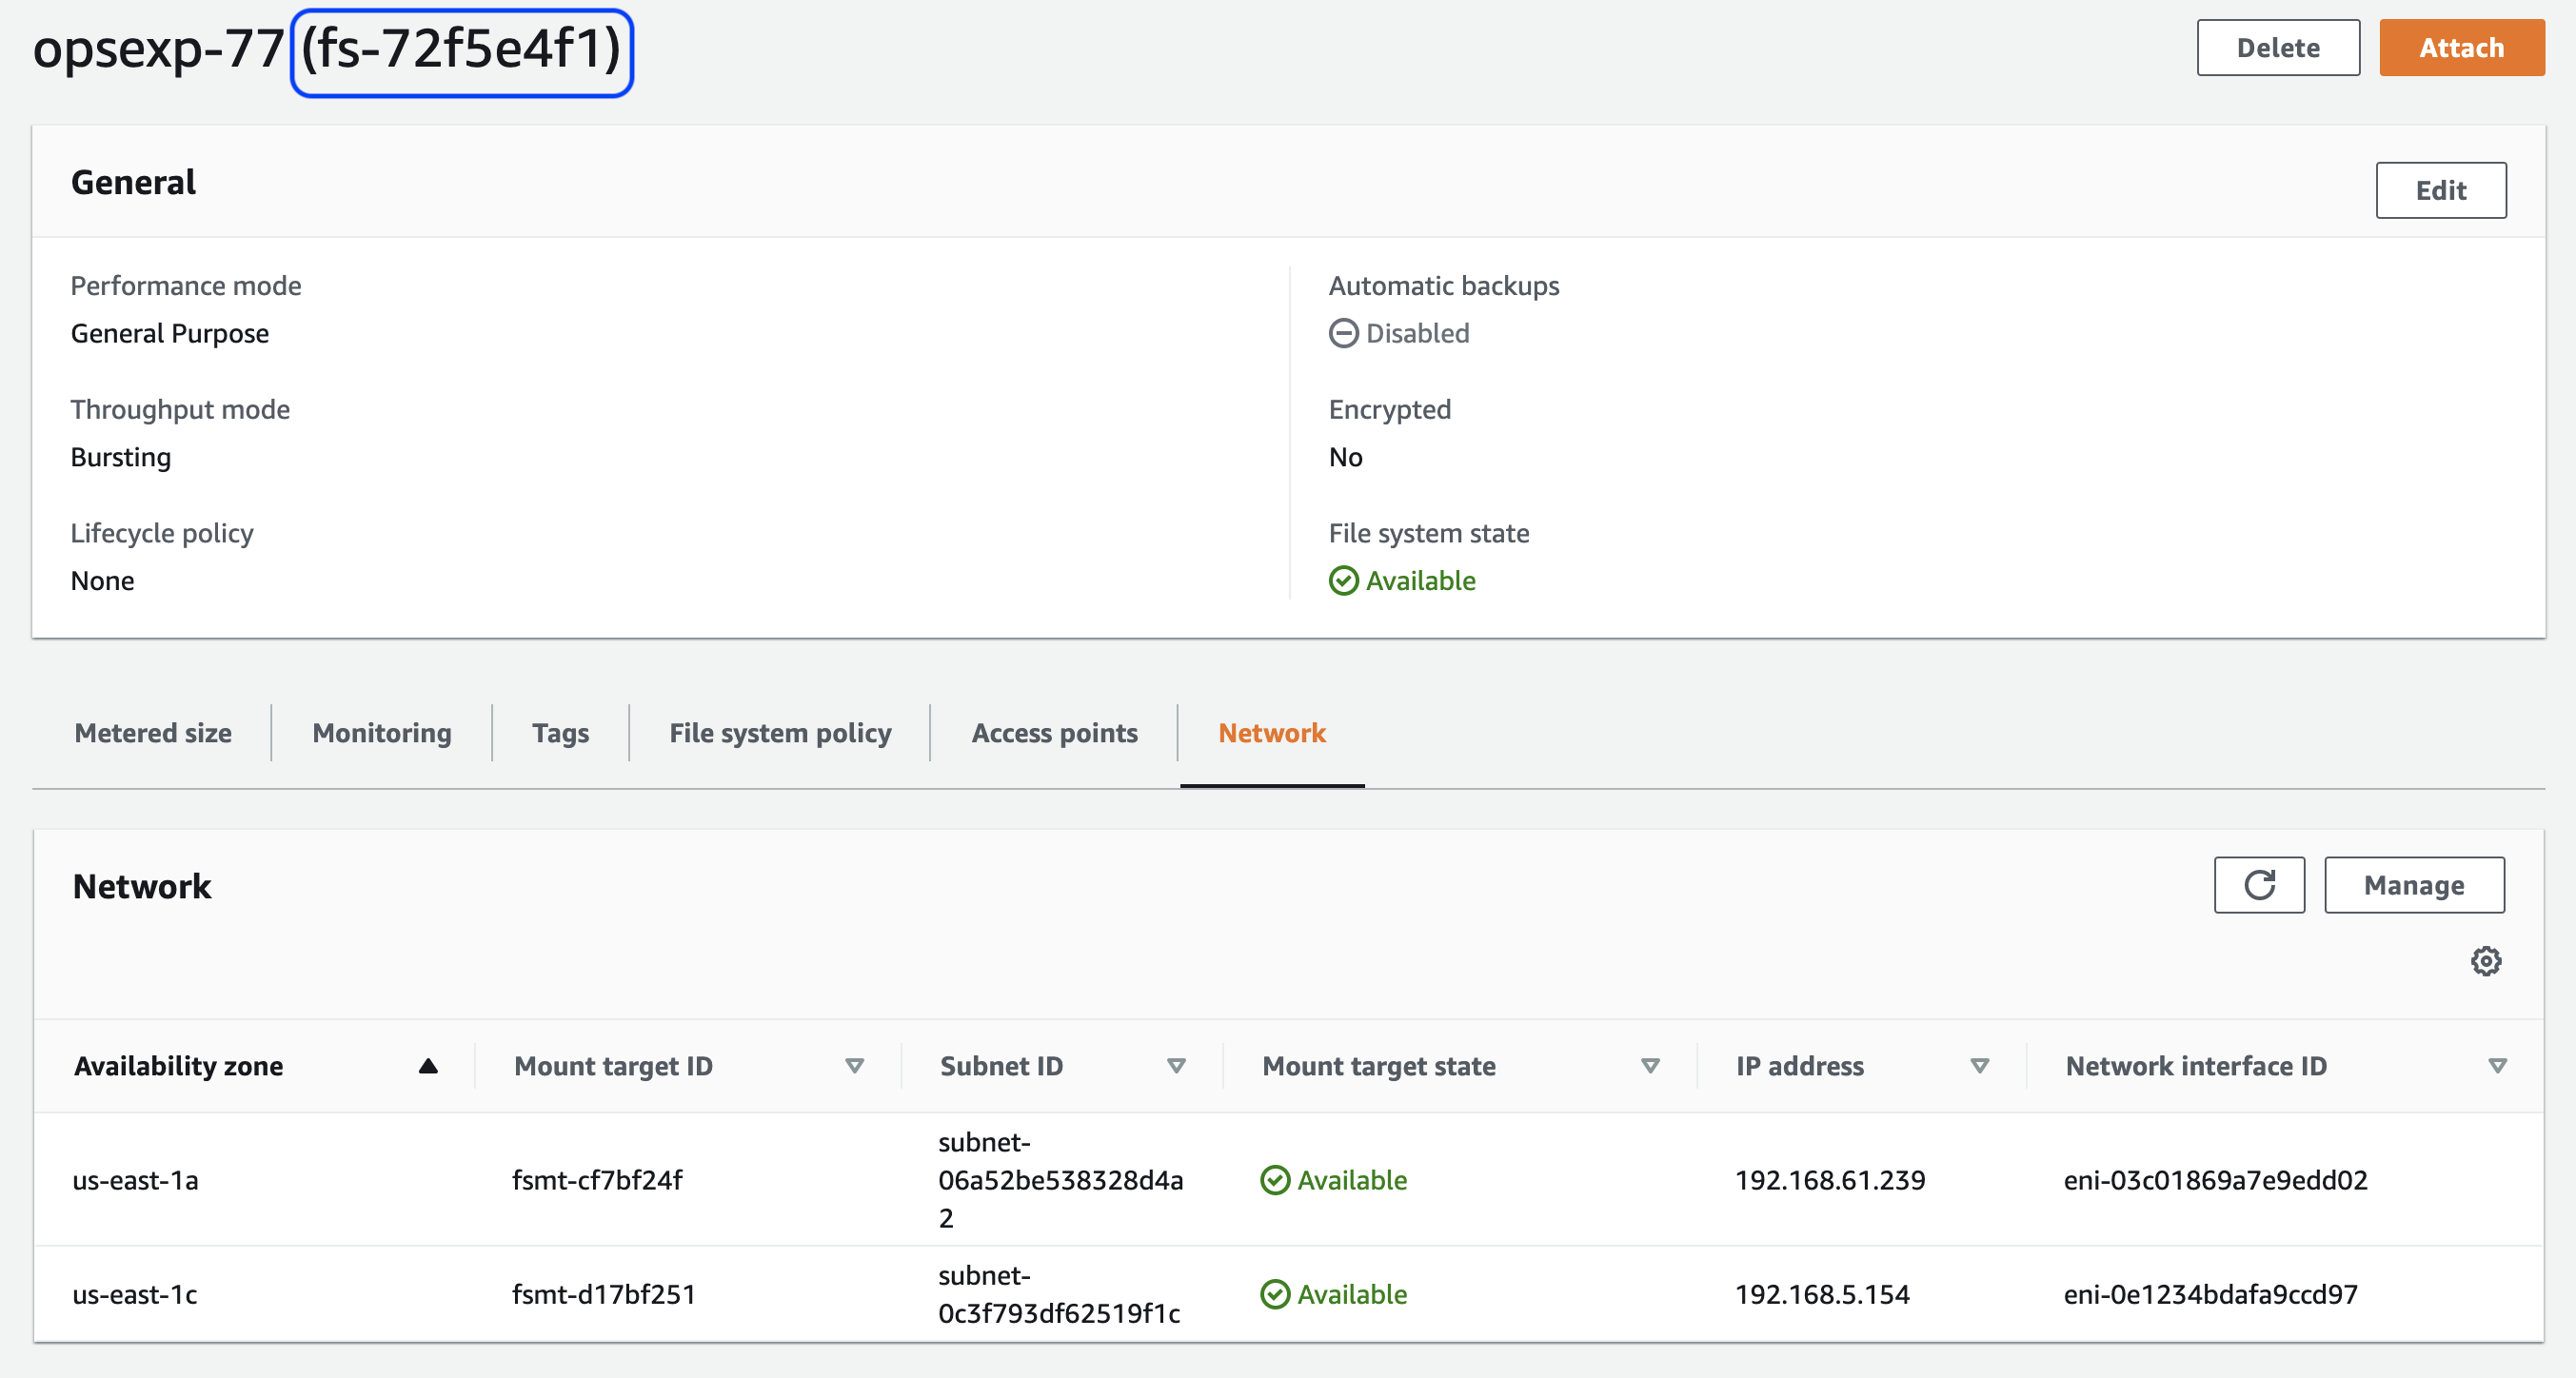Sort by Mount target state arrow

pyautogui.click(x=1650, y=1066)
